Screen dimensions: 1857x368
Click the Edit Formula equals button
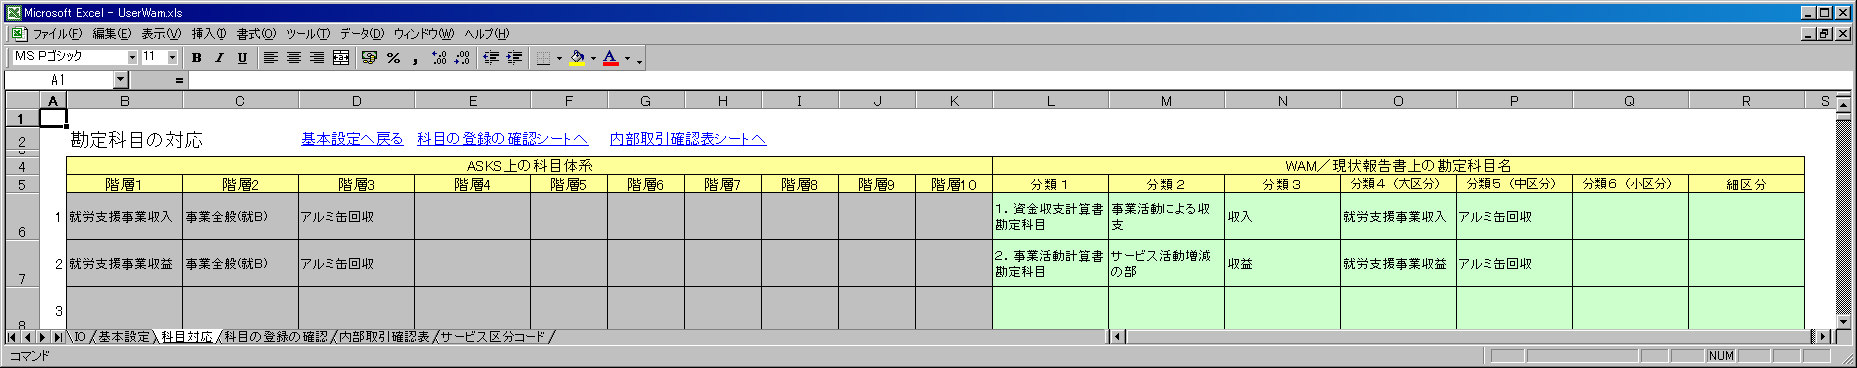point(179,80)
